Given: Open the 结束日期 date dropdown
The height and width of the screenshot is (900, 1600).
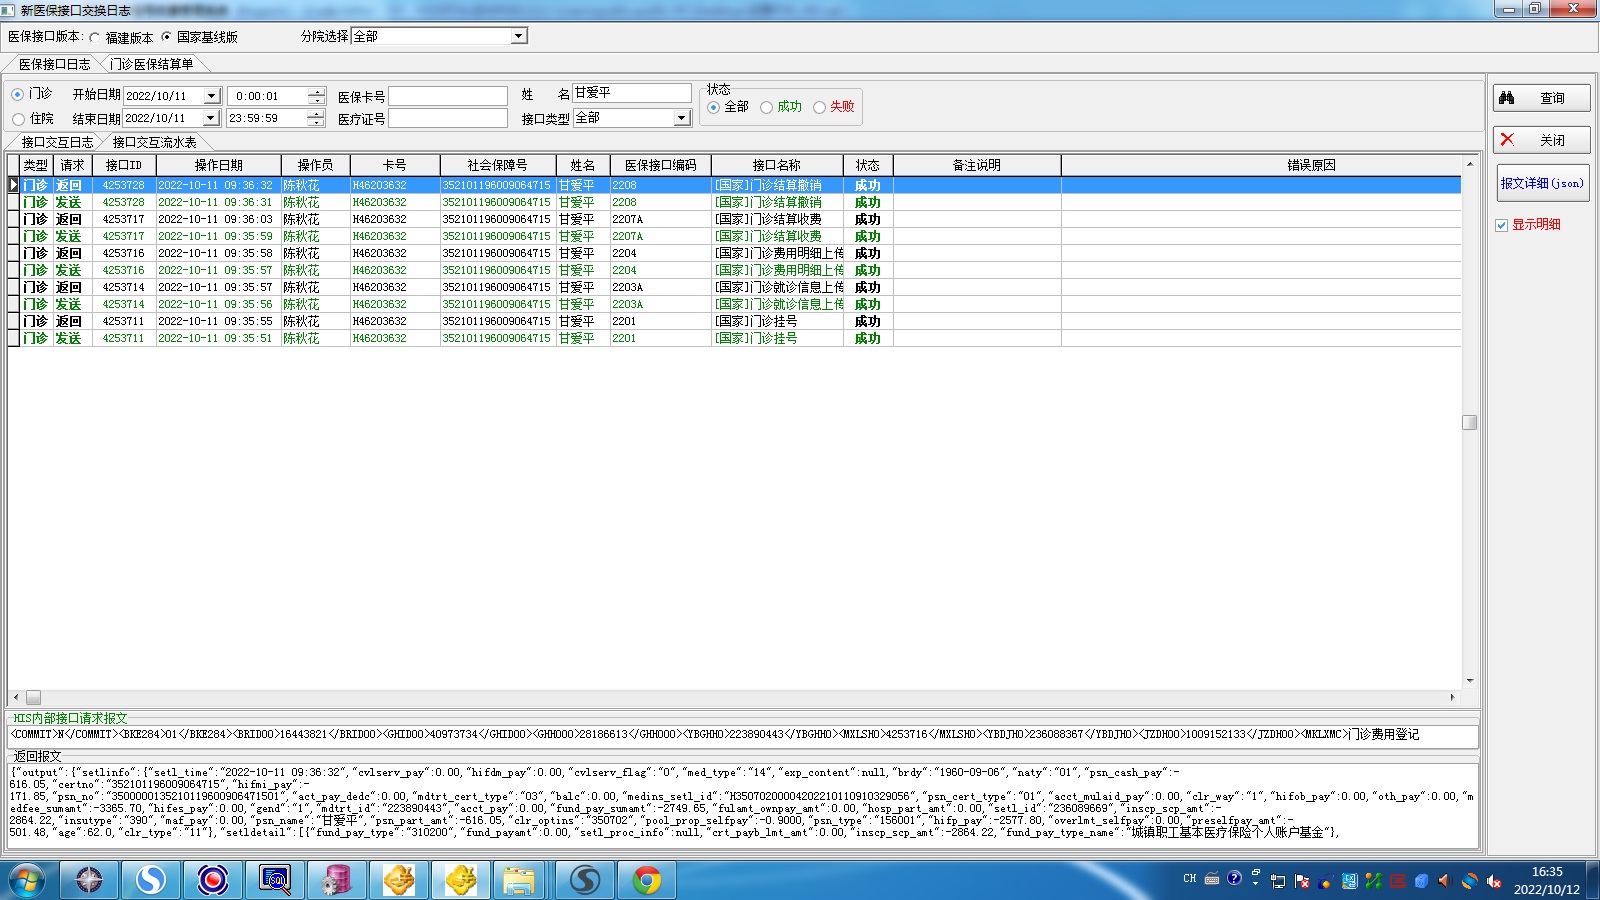Looking at the screenshot, I should 211,118.
